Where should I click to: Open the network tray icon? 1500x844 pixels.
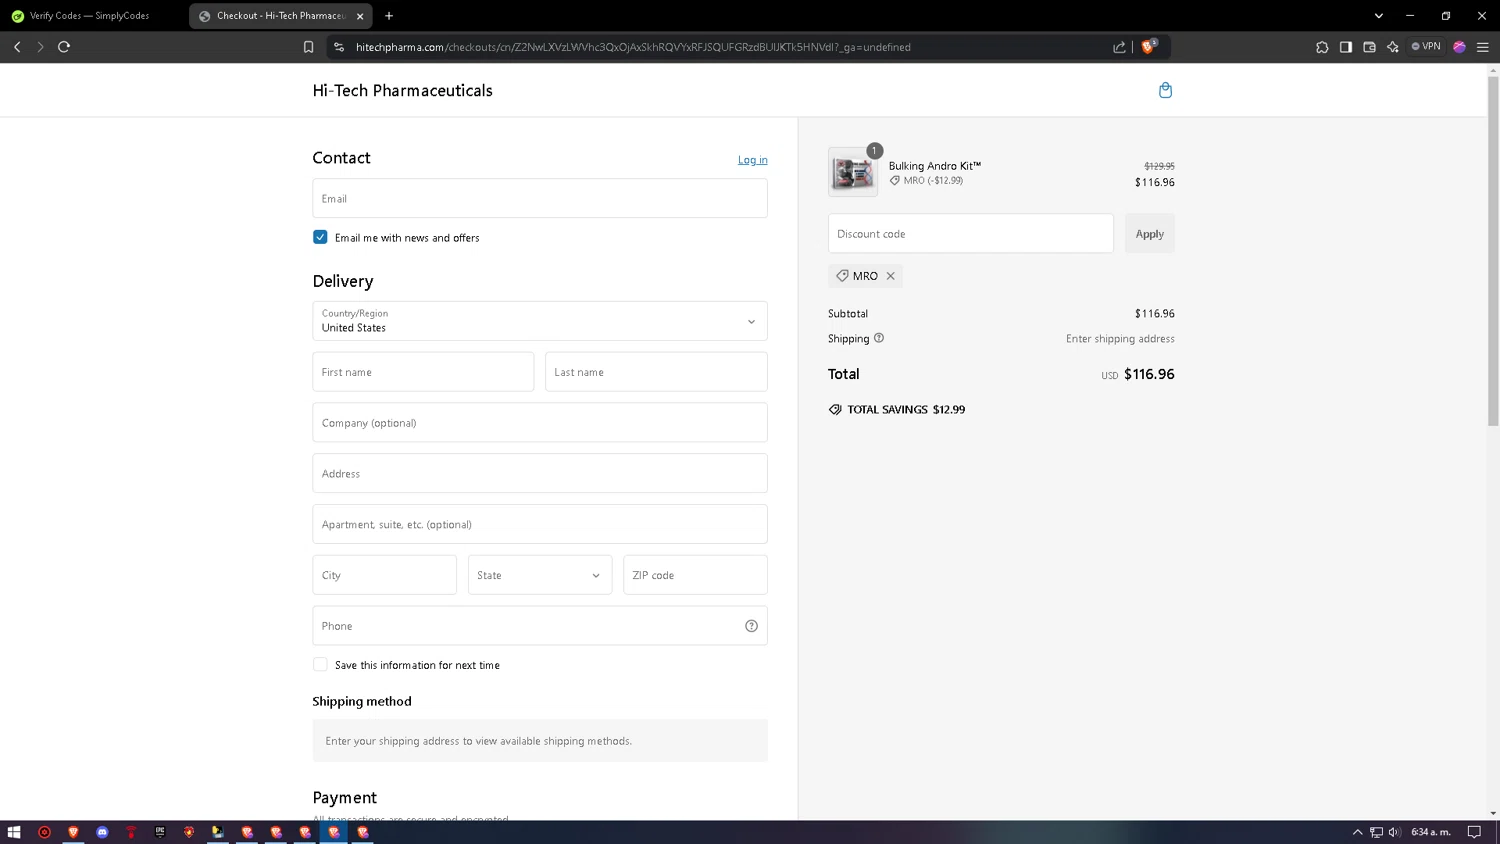tap(1376, 832)
